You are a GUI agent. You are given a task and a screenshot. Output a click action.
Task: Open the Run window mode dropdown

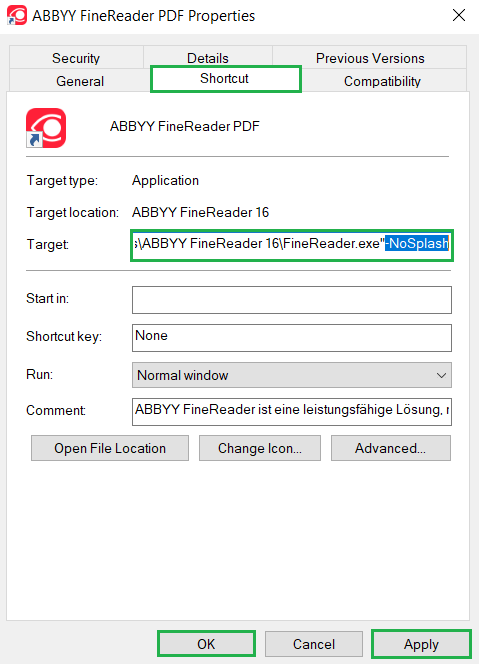[291, 375]
